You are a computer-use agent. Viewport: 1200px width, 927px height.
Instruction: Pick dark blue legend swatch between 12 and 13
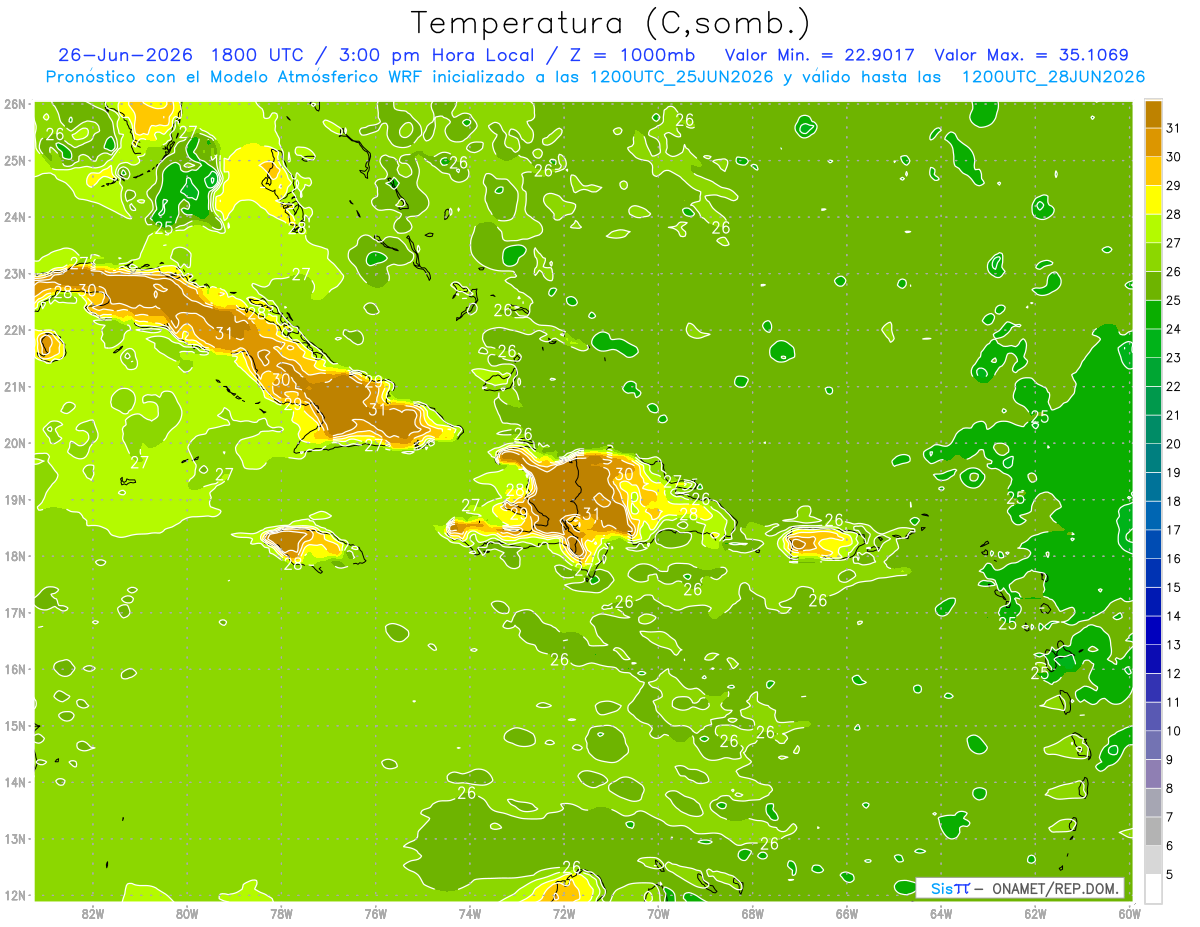point(1153,659)
